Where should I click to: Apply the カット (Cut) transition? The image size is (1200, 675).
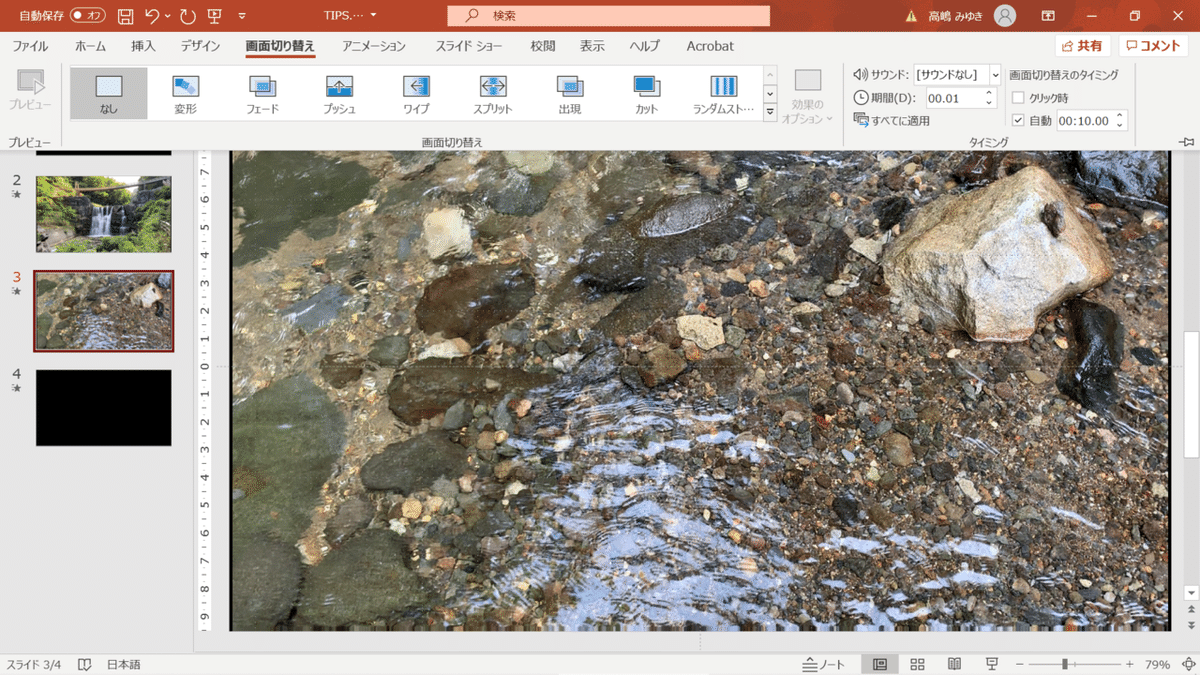click(x=646, y=93)
